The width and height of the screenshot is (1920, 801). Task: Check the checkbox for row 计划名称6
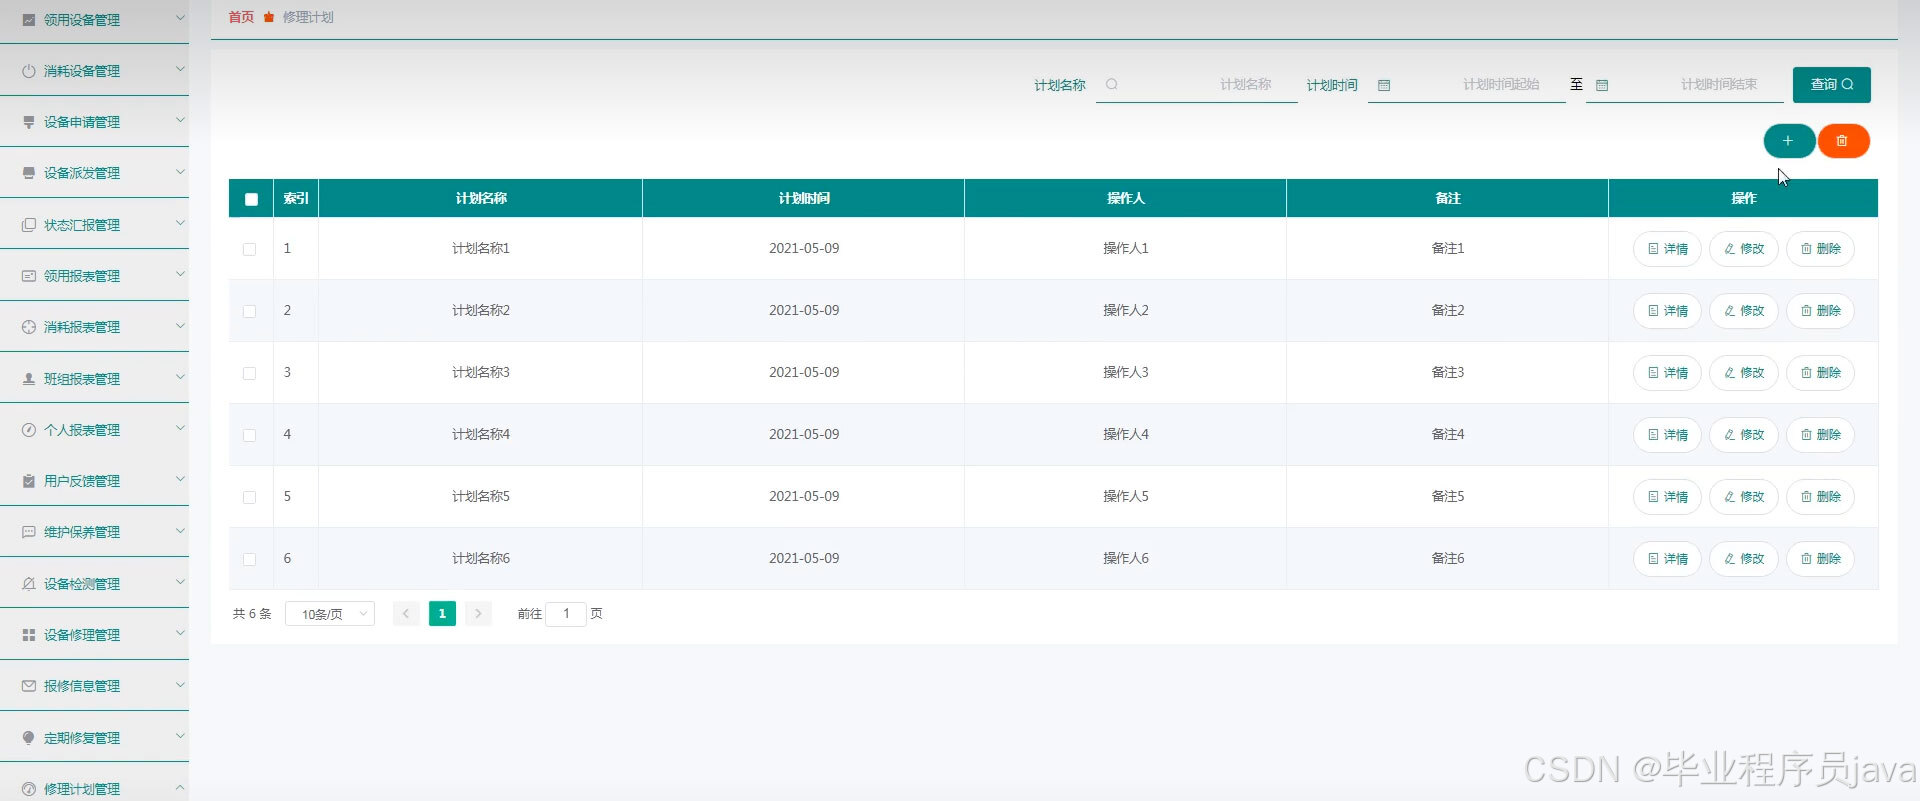point(249,559)
